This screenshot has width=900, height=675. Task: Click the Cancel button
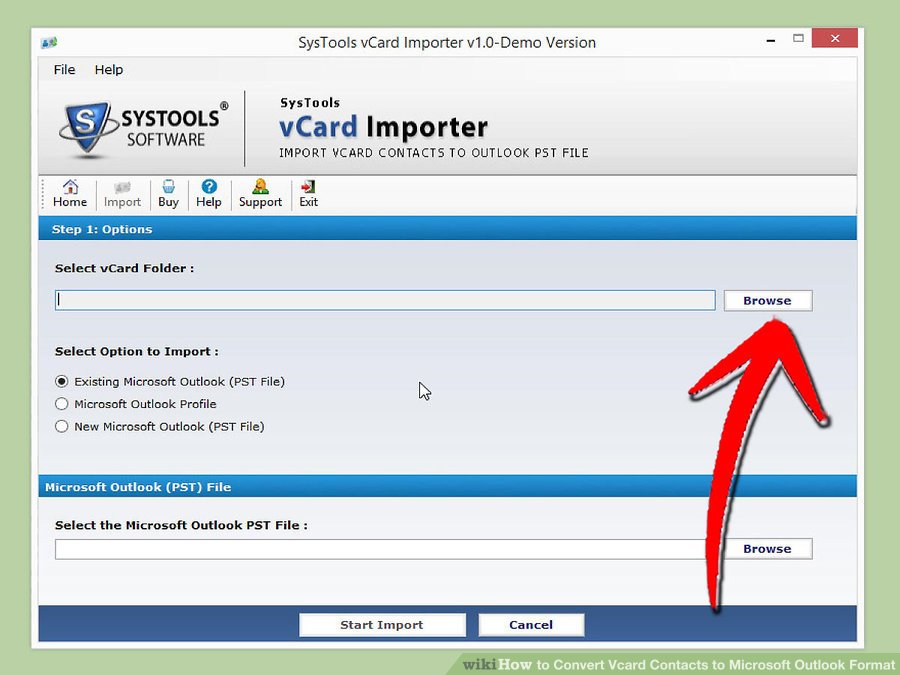pyautogui.click(x=531, y=625)
